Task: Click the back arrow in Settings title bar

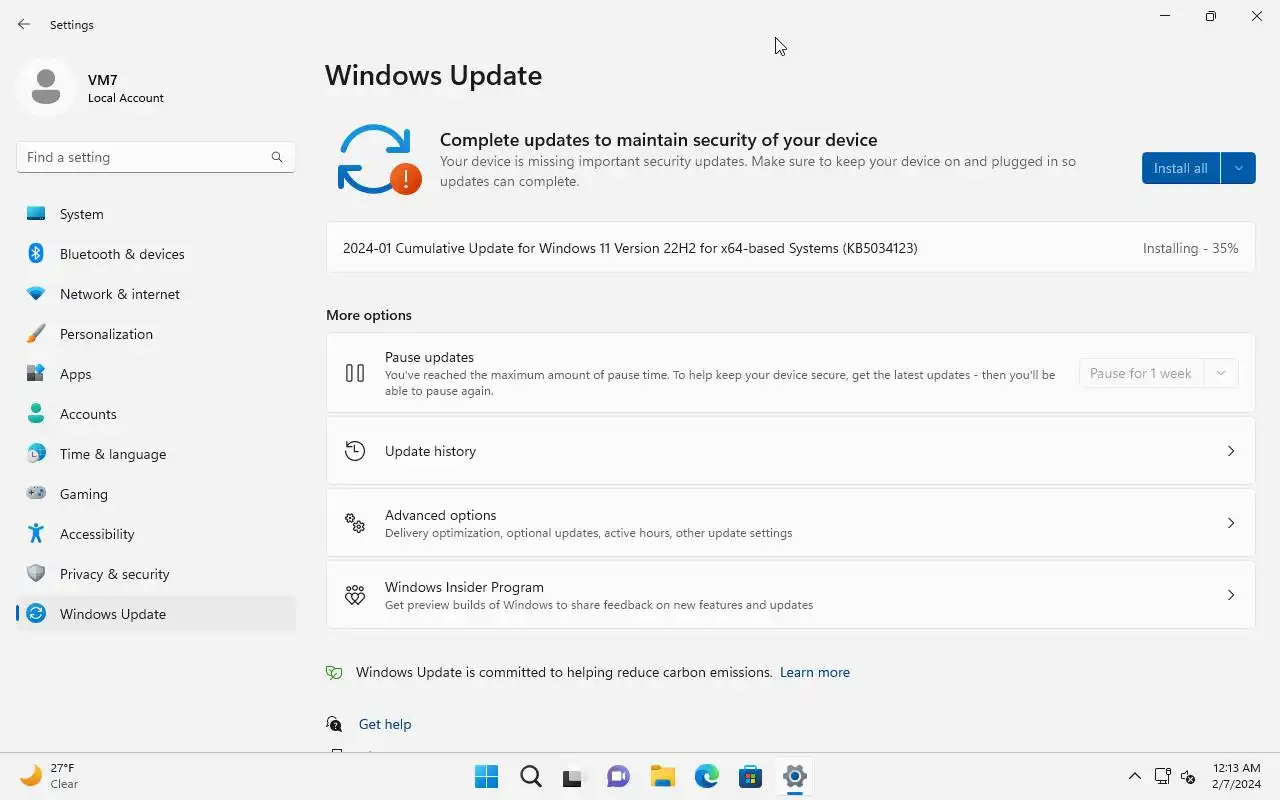Action: (24, 24)
